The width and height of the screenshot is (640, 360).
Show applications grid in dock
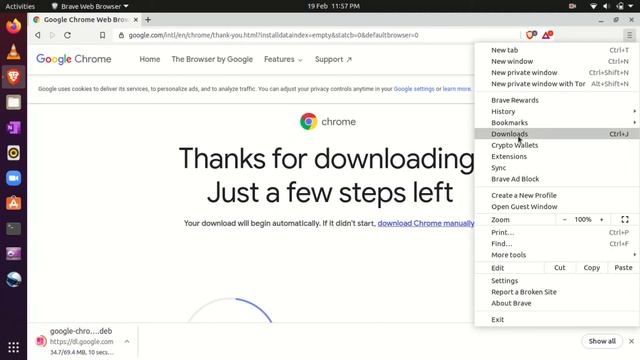[13, 347]
